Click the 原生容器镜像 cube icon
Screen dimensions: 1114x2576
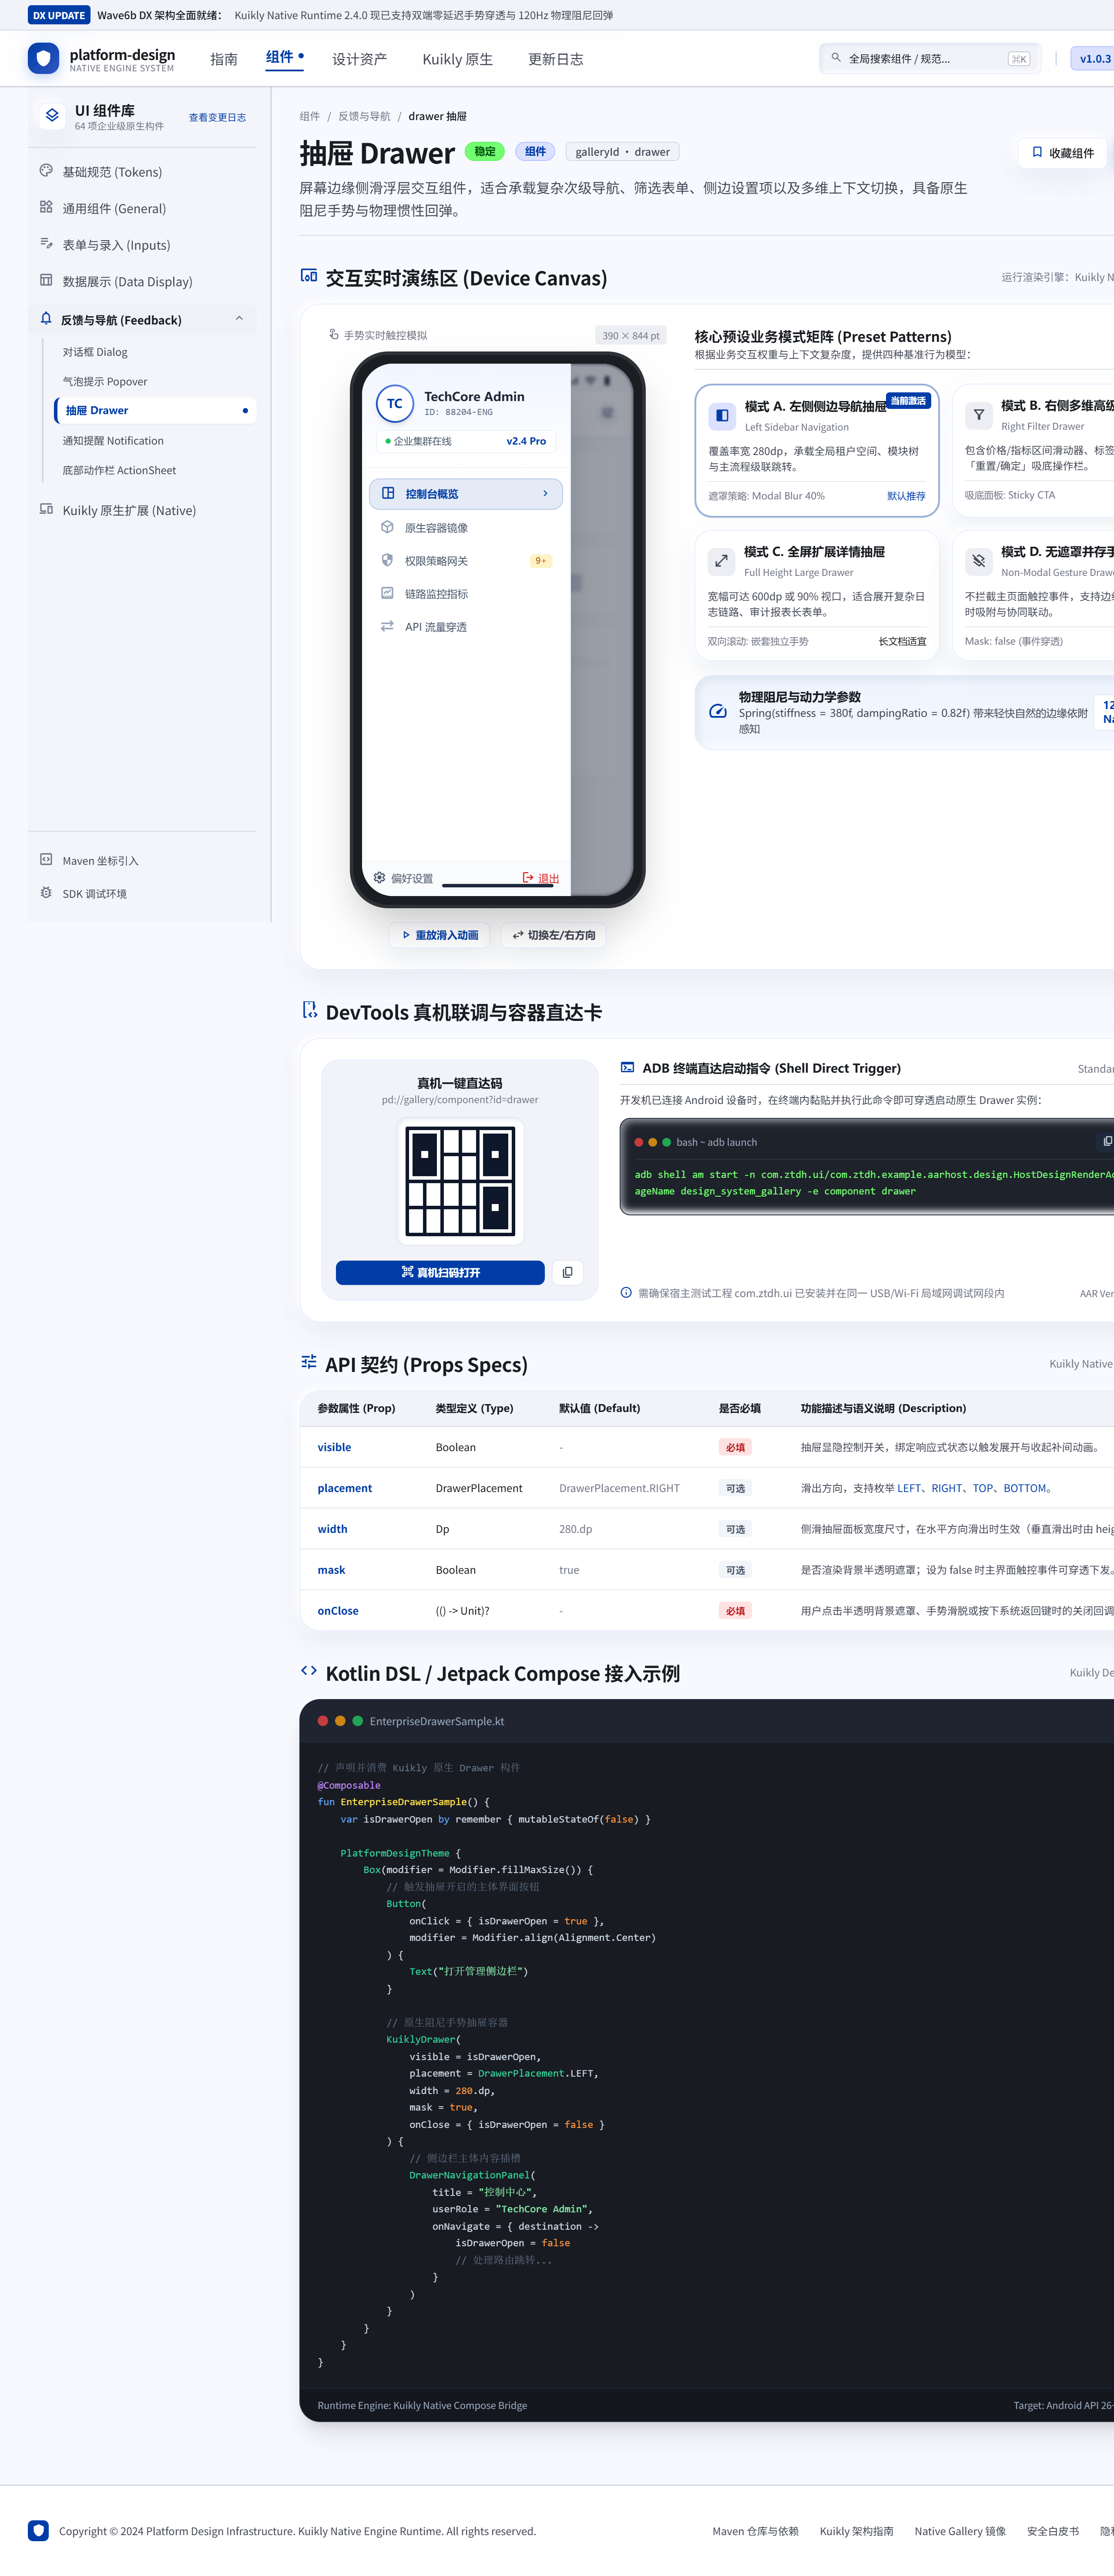tap(387, 527)
